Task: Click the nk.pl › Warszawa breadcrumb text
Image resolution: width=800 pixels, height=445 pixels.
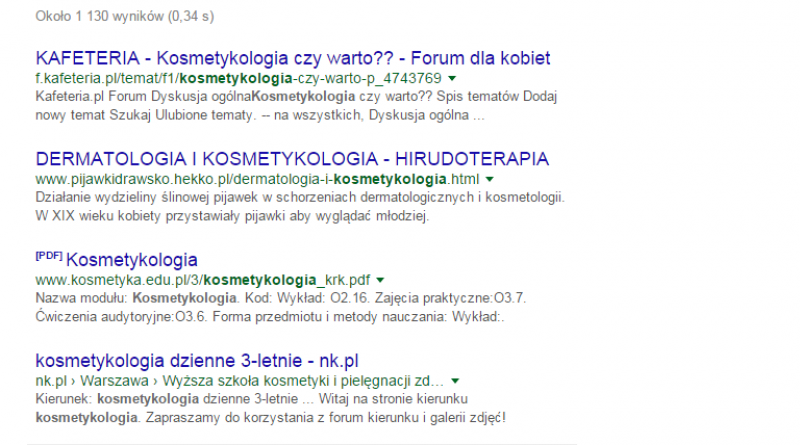Action: 240,381
